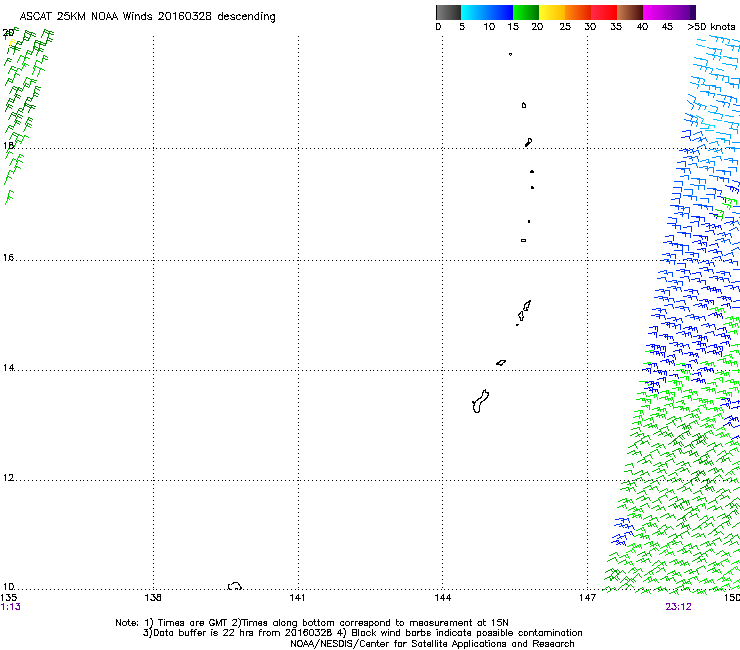Viewport: 740px width, 650px height.
Task: Click the "12" latitude axis label
Action: tap(8, 478)
